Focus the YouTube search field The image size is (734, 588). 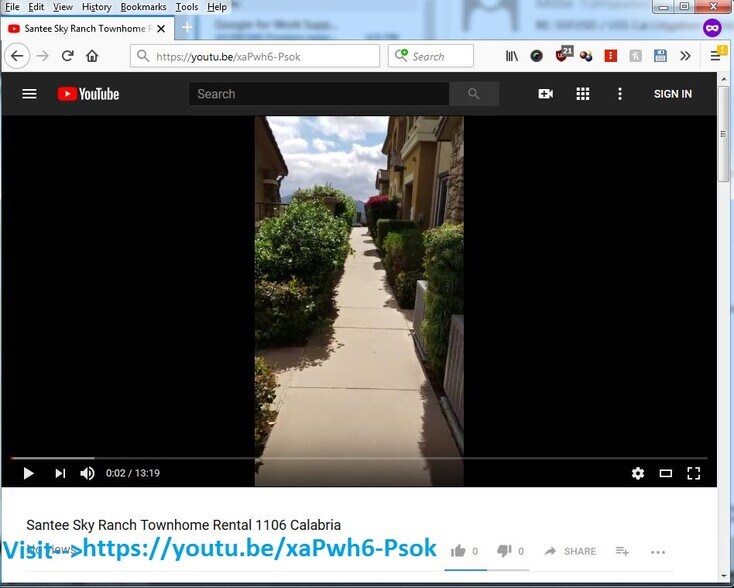[x=319, y=94]
